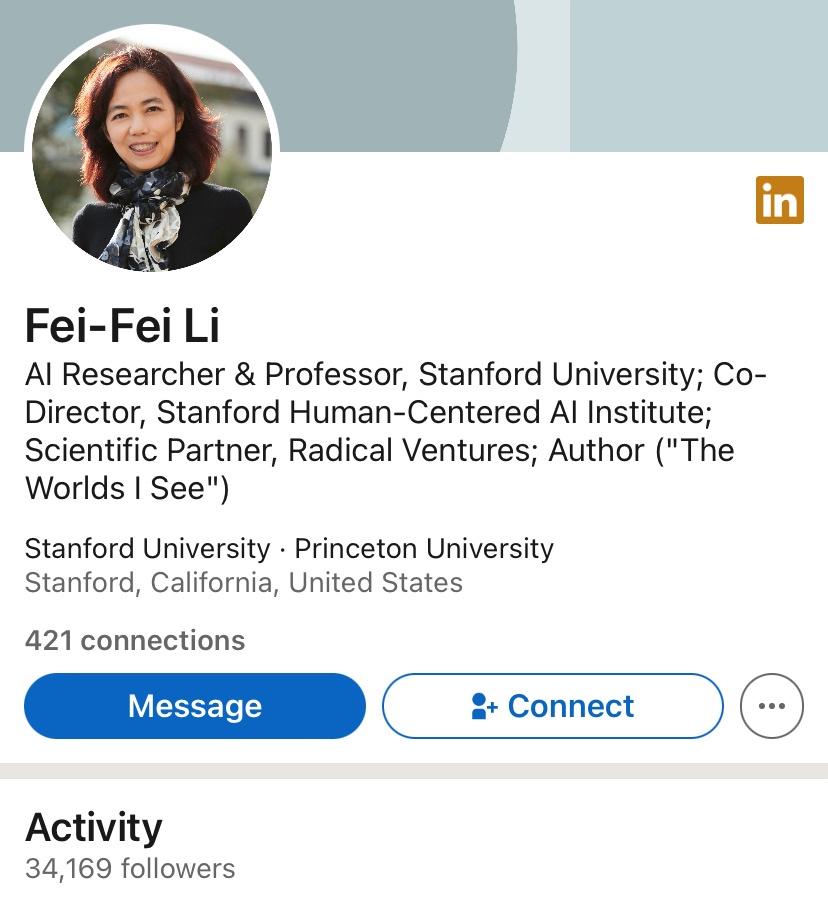The image size is (828, 900).
Task: Click the gold LinkedIn Premium badge
Action: pyautogui.click(x=780, y=199)
